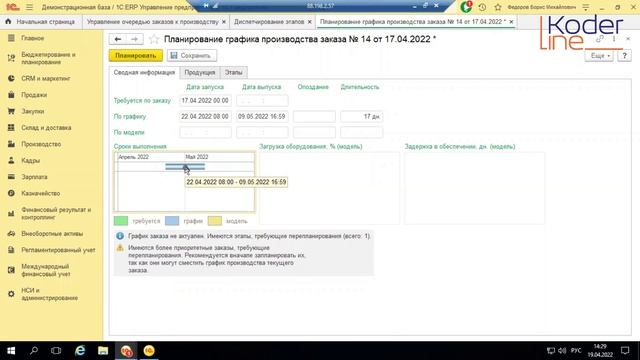Open File Explorer from taskbar
This screenshot has height=360, width=640.
pyautogui.click(x=103, y=351)
